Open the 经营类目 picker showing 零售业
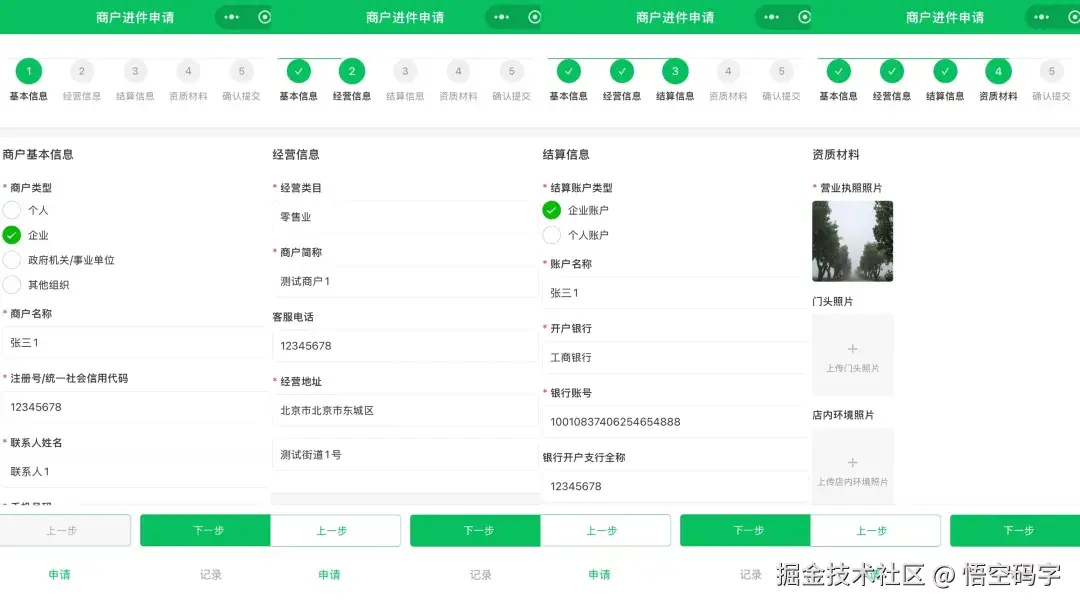This screenshot has width=1080, height=607. click(x=405, y=216)
